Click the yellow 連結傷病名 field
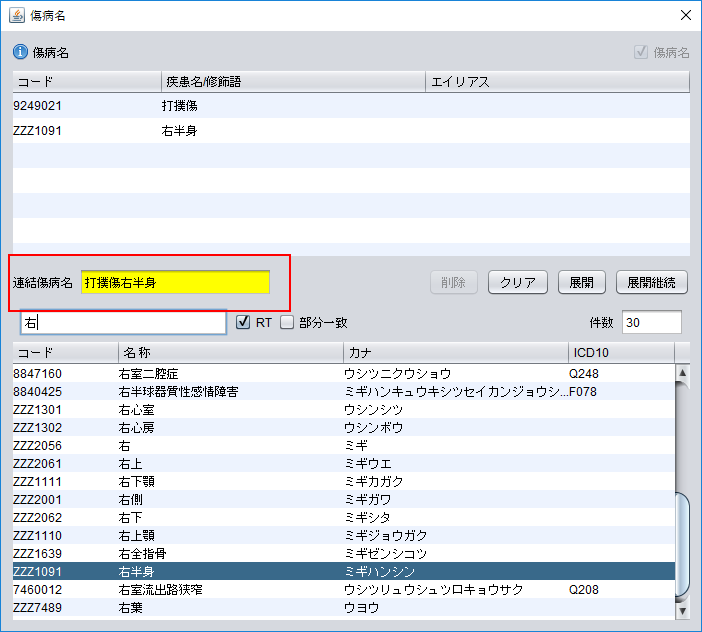 tap(175, 283)
